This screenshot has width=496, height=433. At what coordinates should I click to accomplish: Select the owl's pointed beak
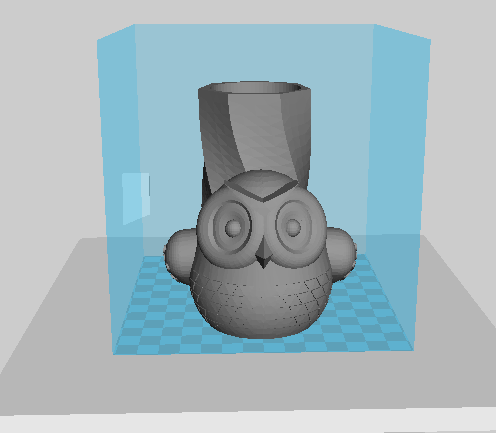coord(264,258)
